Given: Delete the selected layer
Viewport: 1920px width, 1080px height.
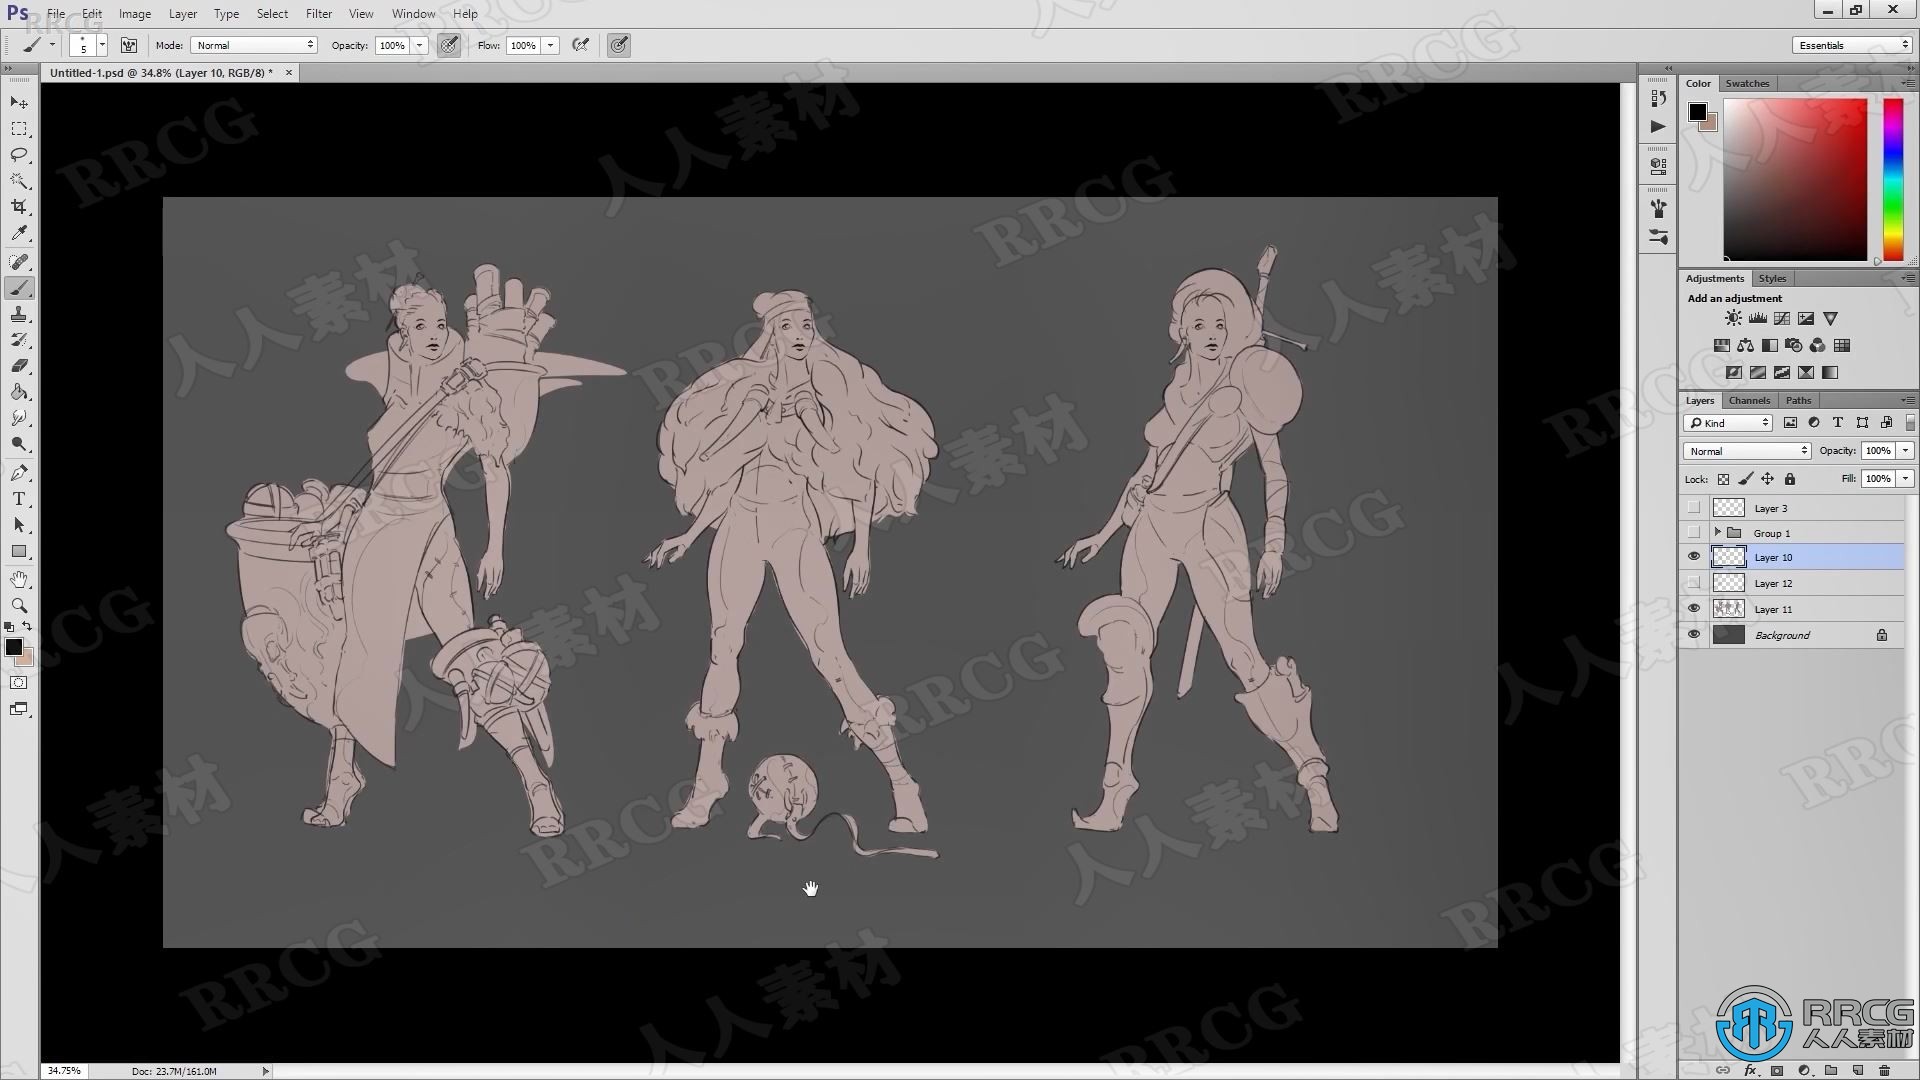Looking at the screenshot, I should point(1884,1070).
